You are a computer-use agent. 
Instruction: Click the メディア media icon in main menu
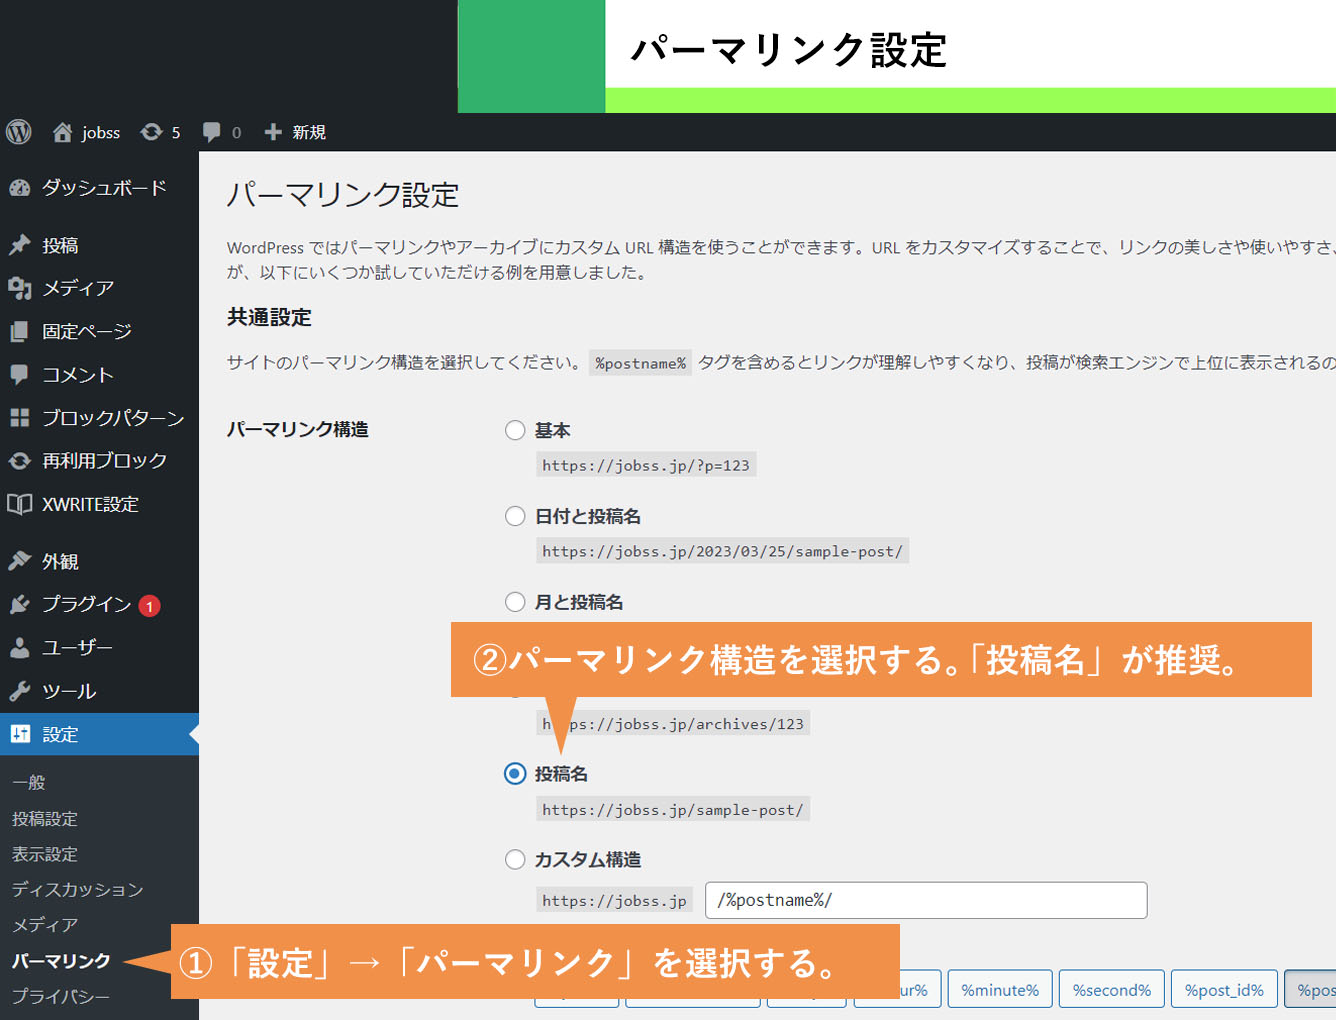[19, 288]
